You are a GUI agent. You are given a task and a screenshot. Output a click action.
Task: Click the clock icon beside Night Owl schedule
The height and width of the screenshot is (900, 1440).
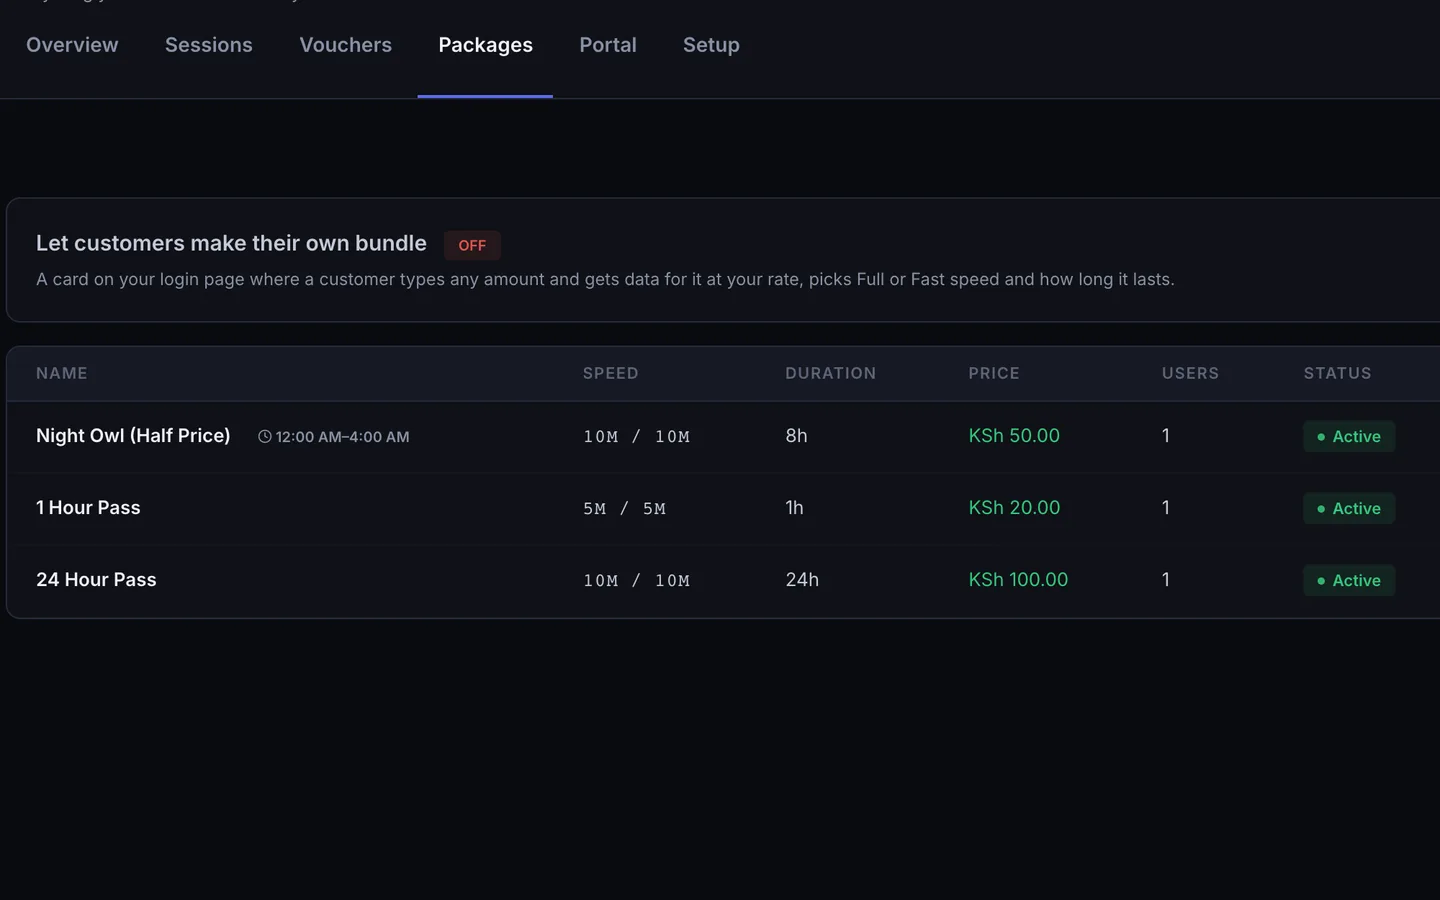coord(264,436)
